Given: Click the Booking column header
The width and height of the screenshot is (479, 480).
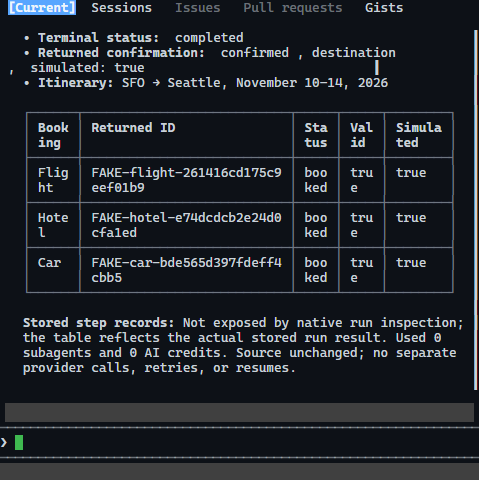Looking at the screenshot, I should pyautogui.click(x=53, y=135).
